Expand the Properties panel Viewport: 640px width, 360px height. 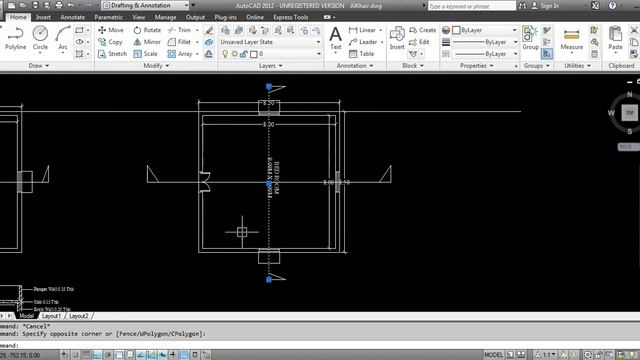[x=477, y=66]
